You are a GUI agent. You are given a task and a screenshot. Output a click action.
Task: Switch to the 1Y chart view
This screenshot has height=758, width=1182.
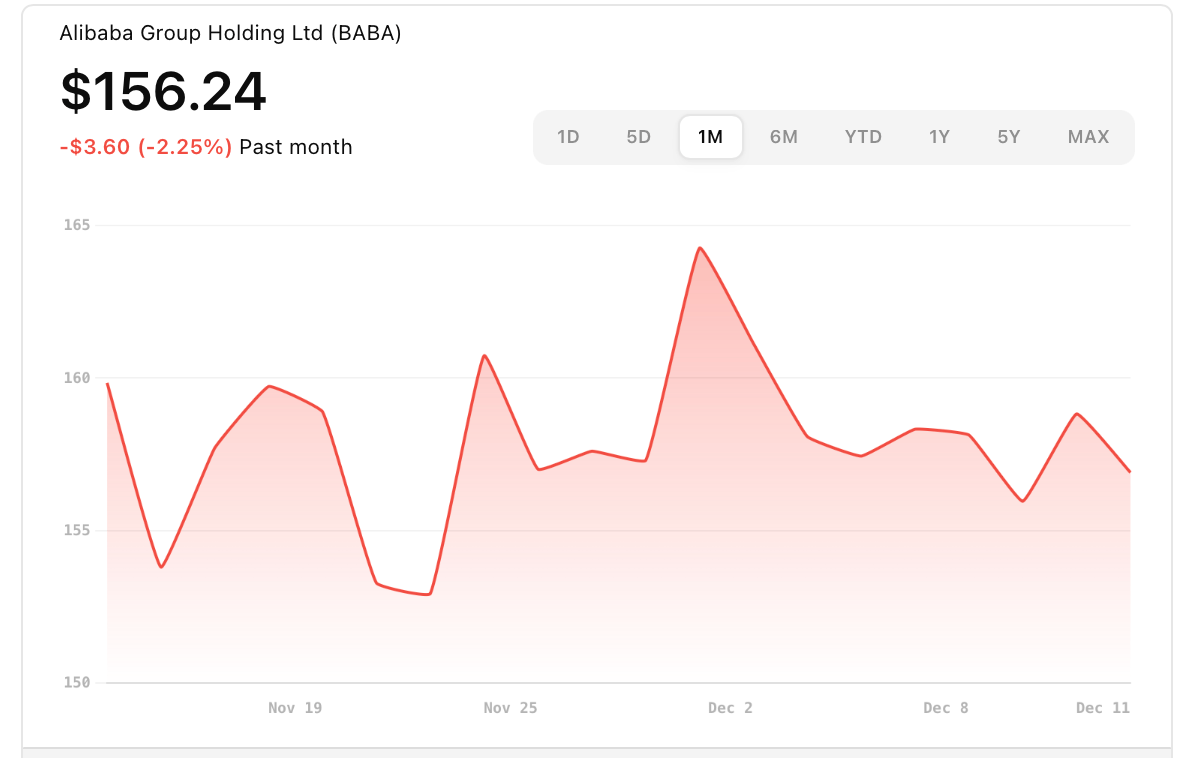[x=939, y=137]
